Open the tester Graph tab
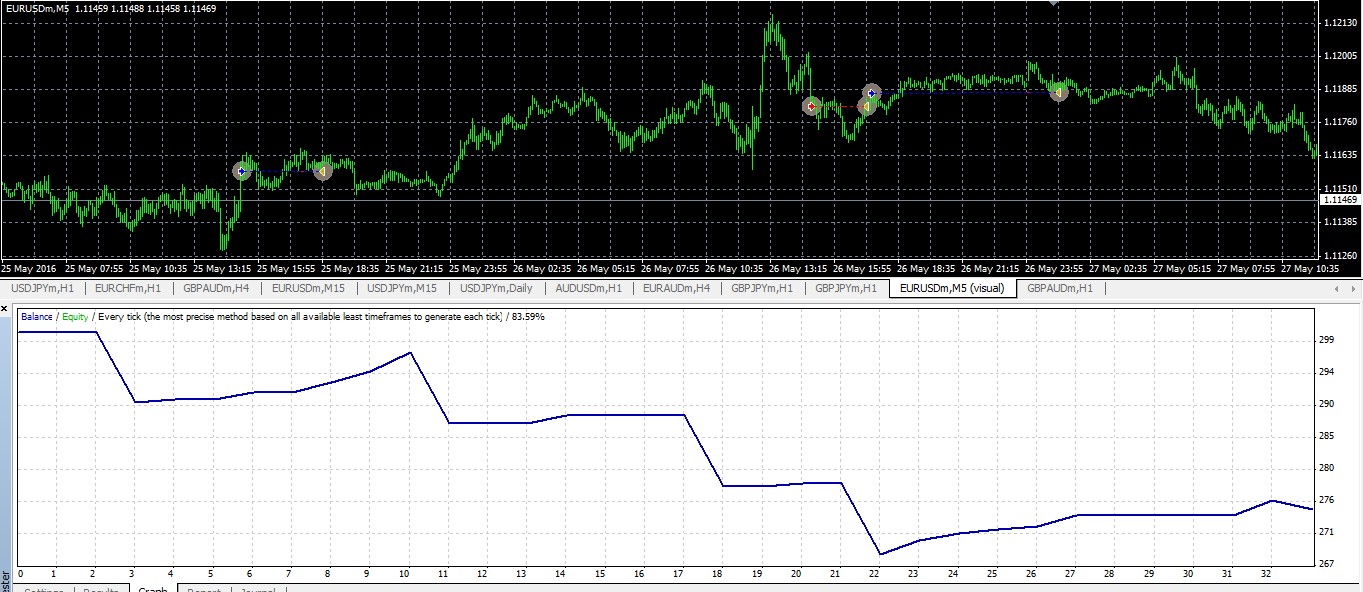The width and height of the screenshot is (1363, 592). click(153, 590)
